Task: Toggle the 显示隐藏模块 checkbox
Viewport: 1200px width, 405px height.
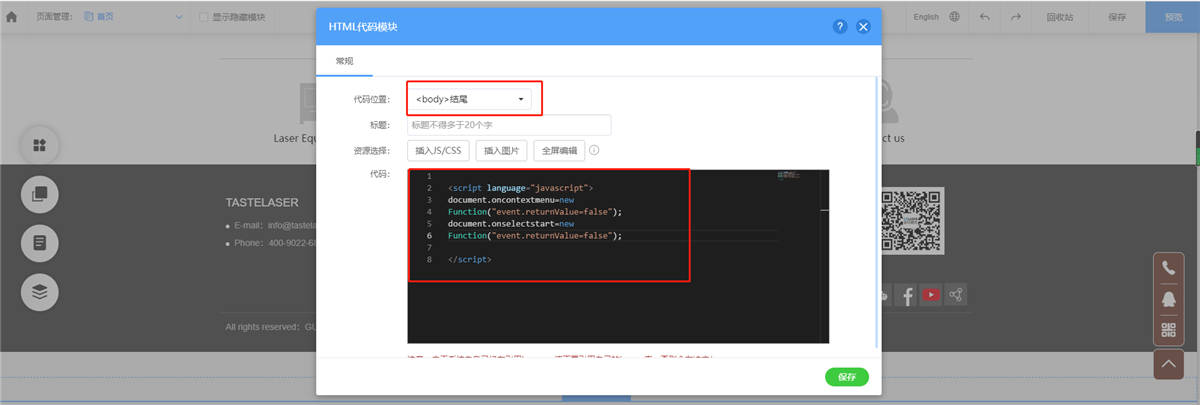Action: click(204, 17)
